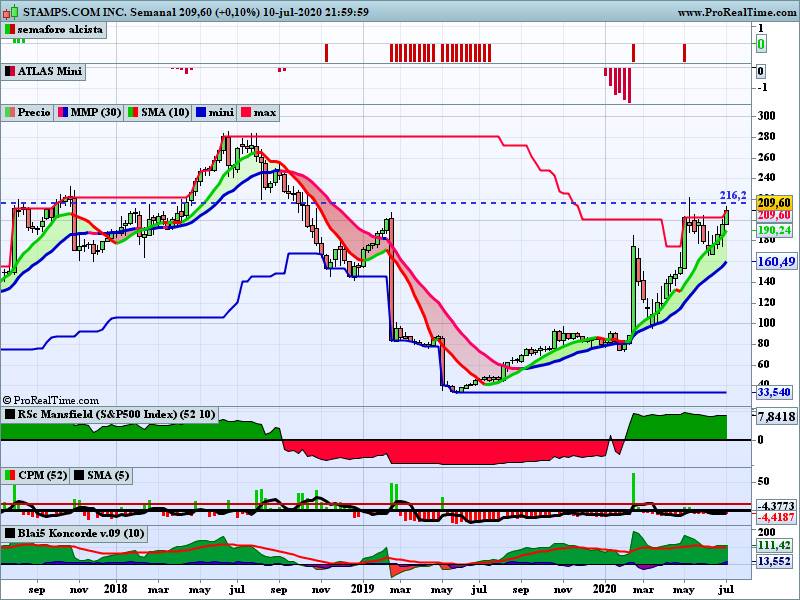The image size is (800, 600).
Task: Click the 100 price axis label
Action: [x=766, y=322]
